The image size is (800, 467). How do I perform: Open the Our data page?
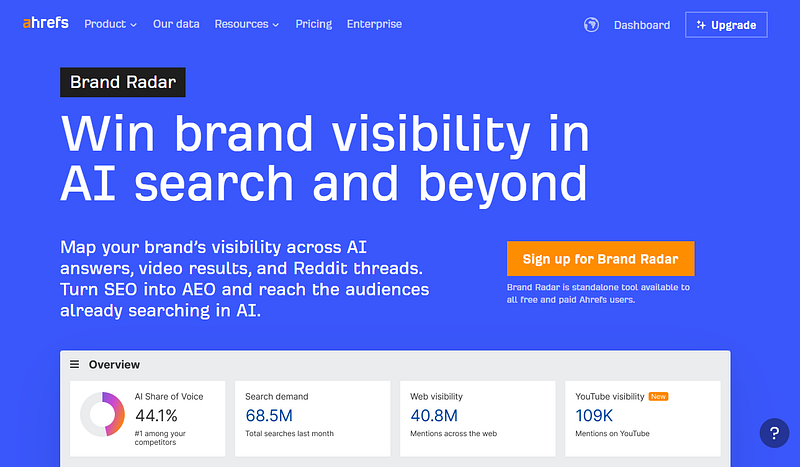tap(176, 24)
